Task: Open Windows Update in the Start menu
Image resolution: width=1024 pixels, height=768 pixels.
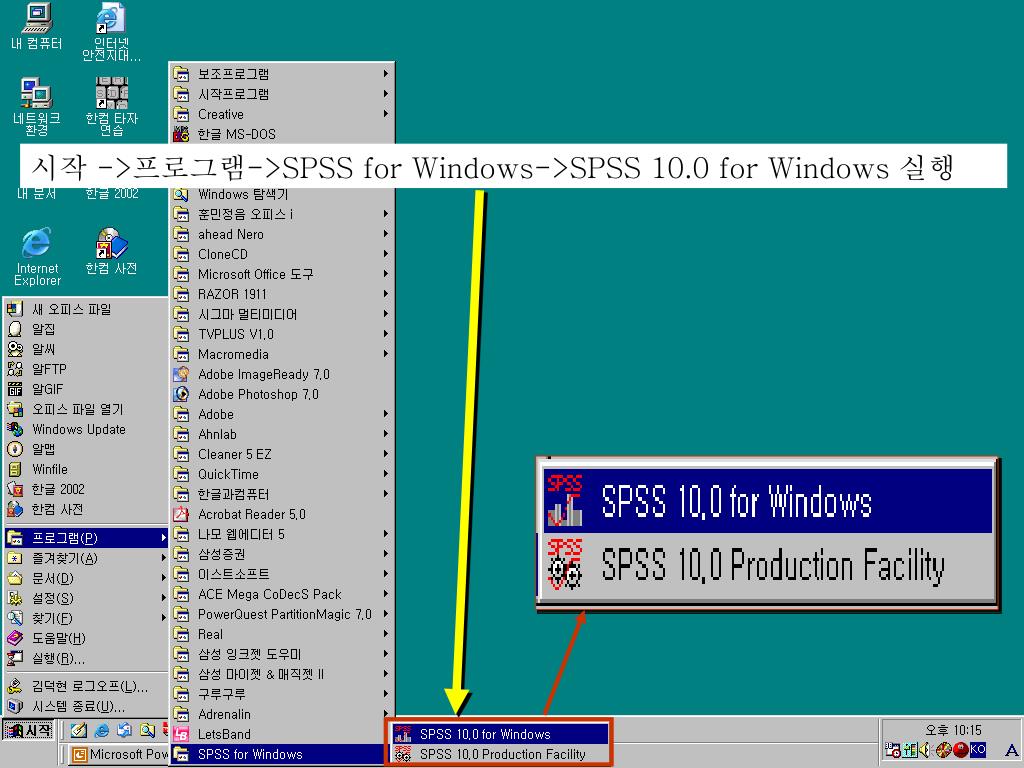Action: [85, 429]
